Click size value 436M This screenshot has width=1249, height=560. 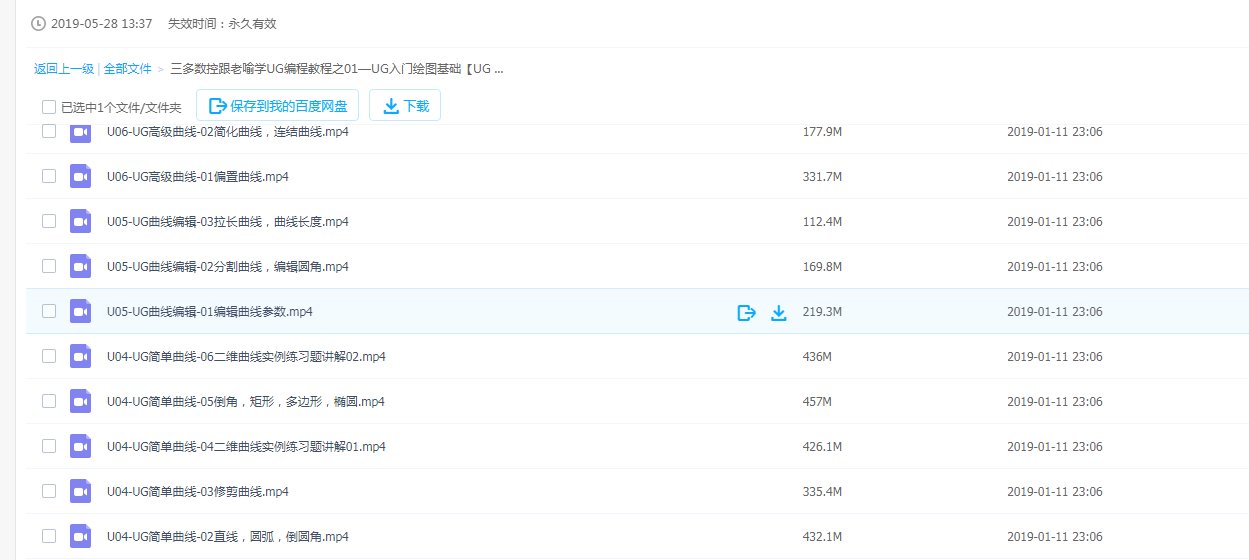click(x=817, y=356)
